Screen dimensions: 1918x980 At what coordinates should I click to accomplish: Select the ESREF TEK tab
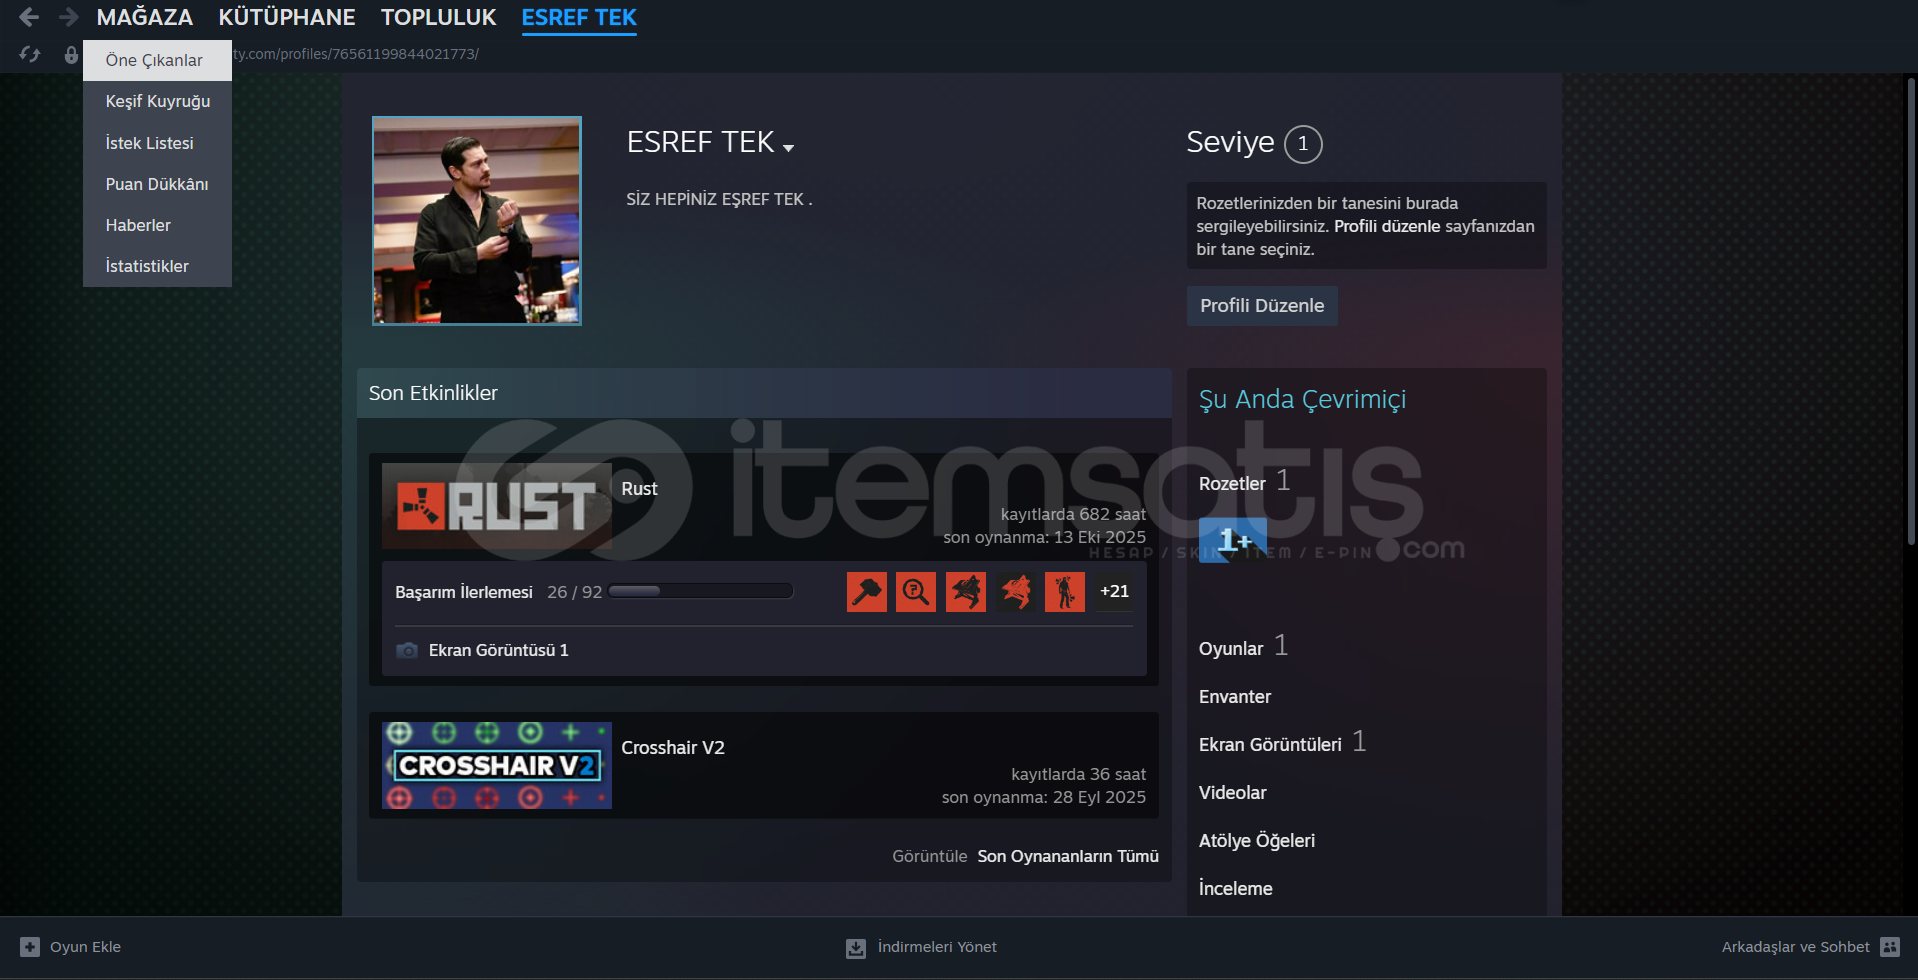click(579, 17)
